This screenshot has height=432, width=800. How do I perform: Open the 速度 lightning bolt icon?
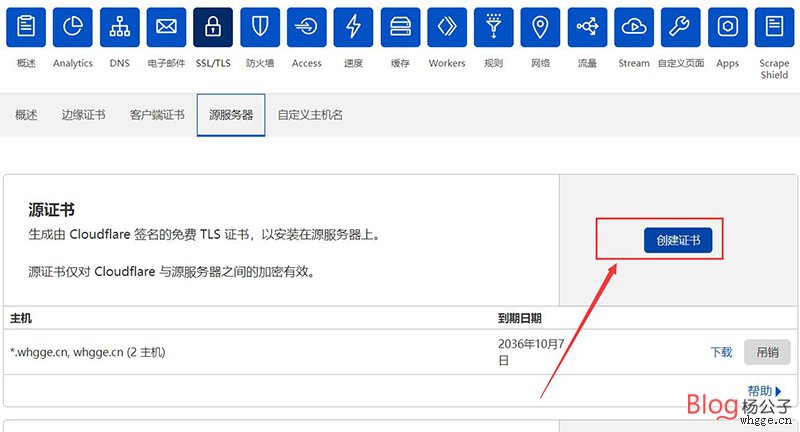(x=353, y=27)
